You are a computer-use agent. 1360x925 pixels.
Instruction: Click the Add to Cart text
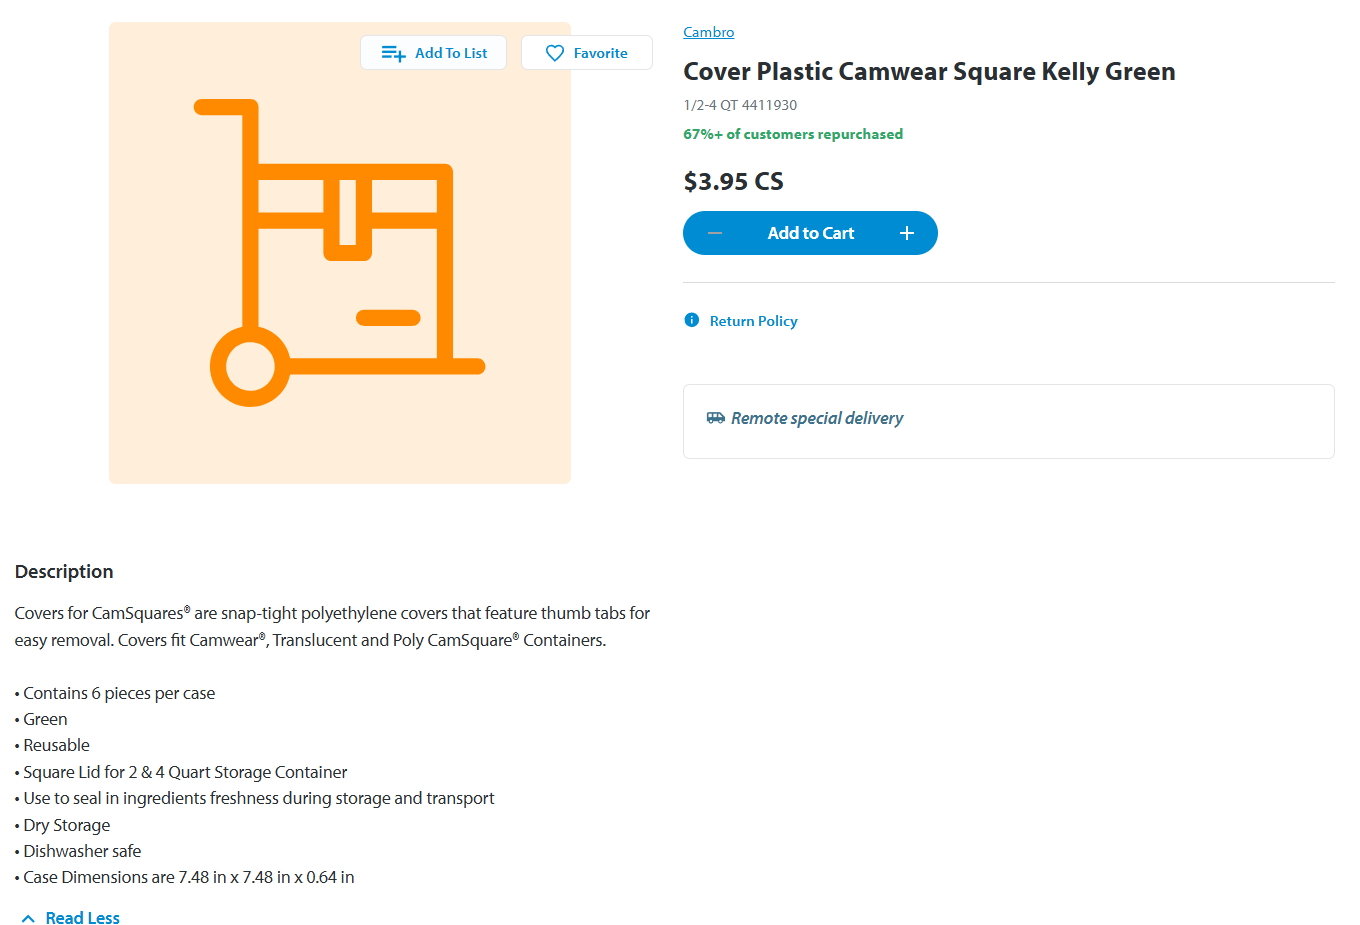tap(810, 233)
